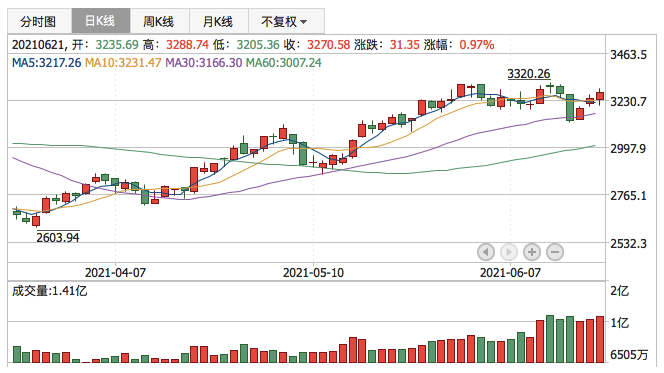Click the 3463.5 price axis value

pos(628,55)
